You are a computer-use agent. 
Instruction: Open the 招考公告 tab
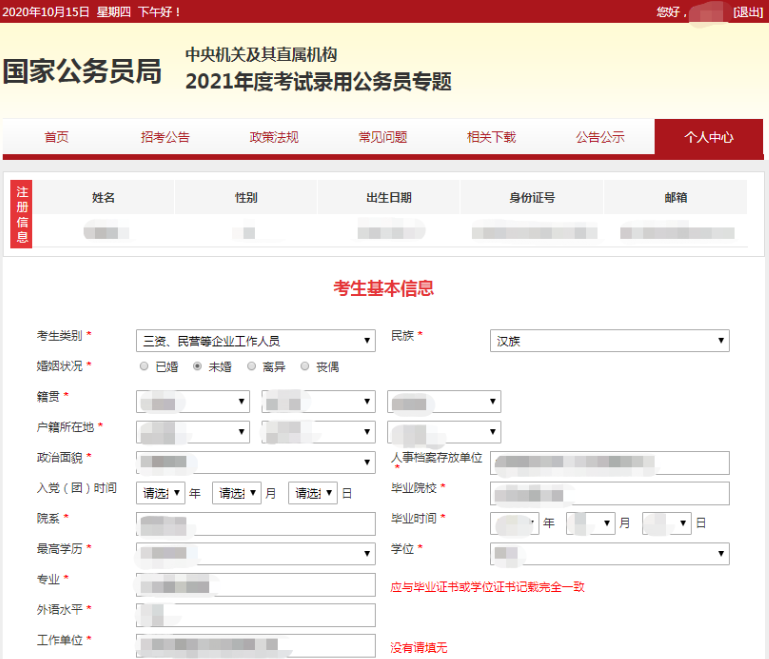pyautogui.click(x=165, y=137)
